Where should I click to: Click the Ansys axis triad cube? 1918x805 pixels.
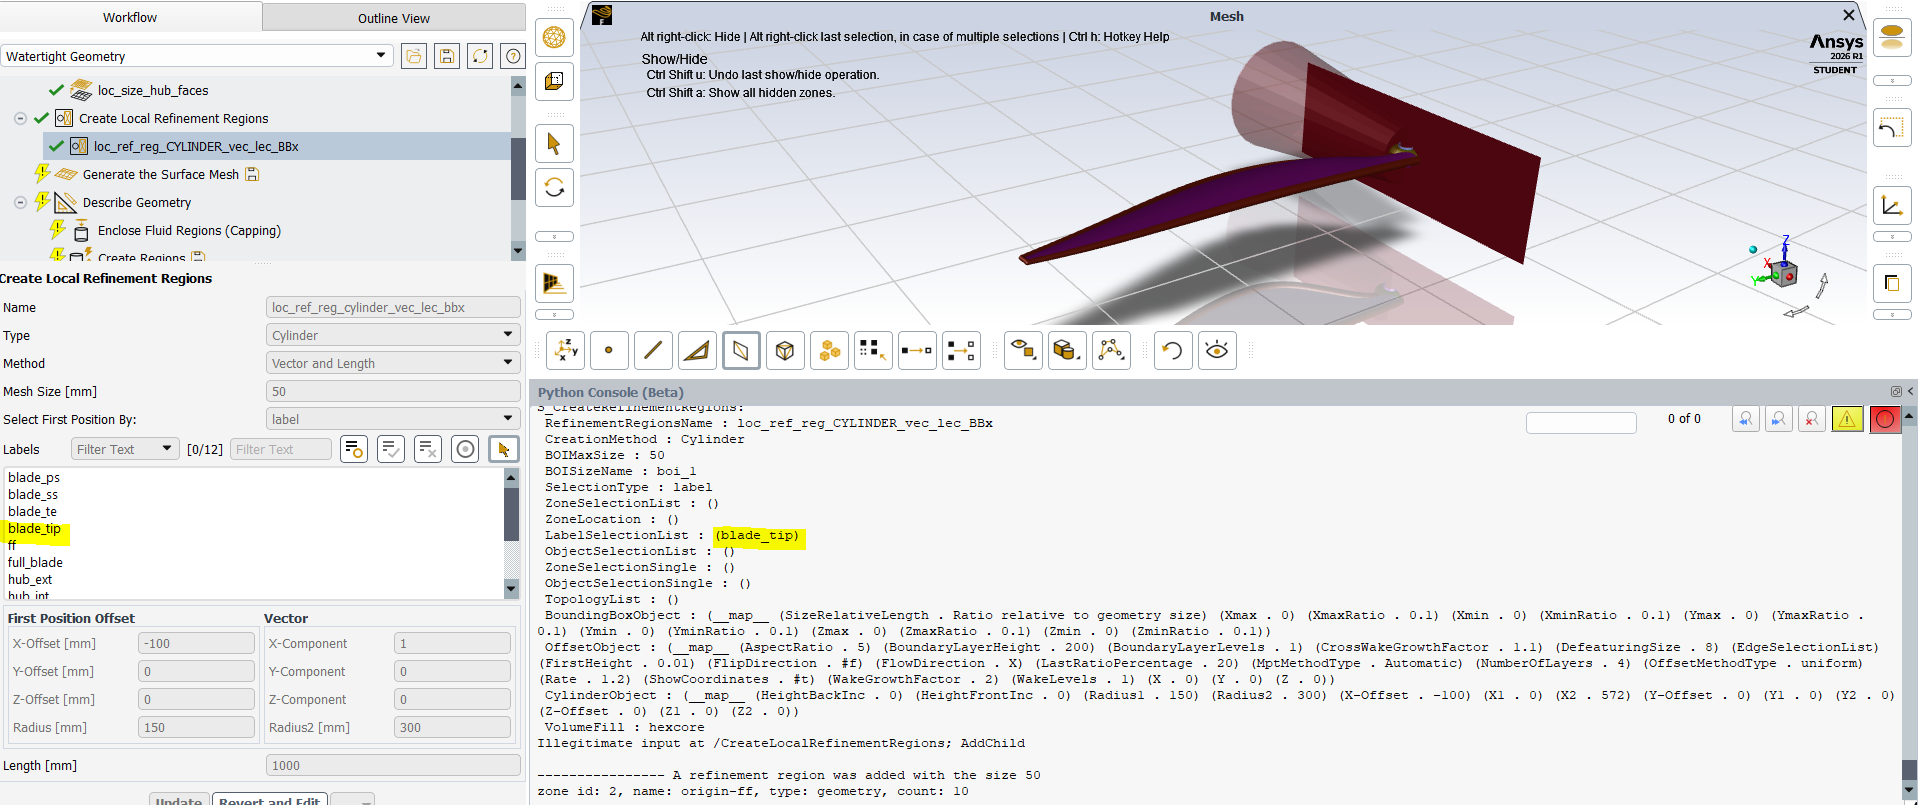pos(1785,273)
